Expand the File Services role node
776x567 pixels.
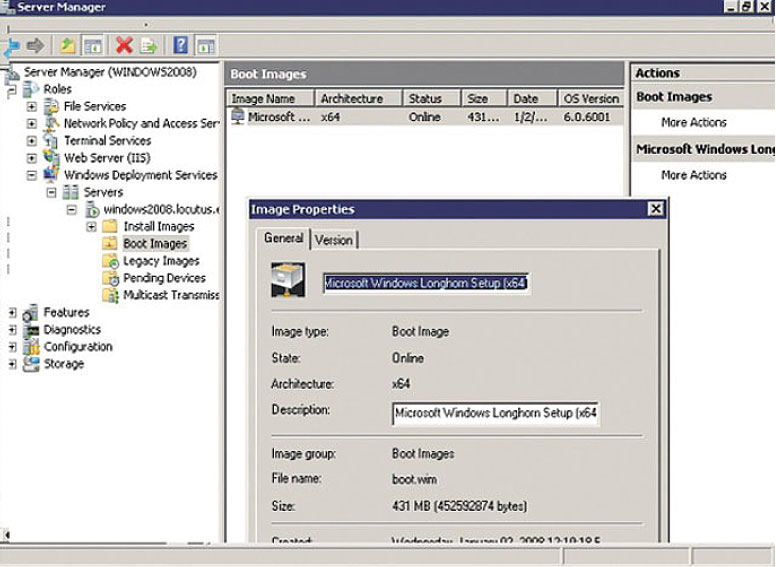point(32,106)
